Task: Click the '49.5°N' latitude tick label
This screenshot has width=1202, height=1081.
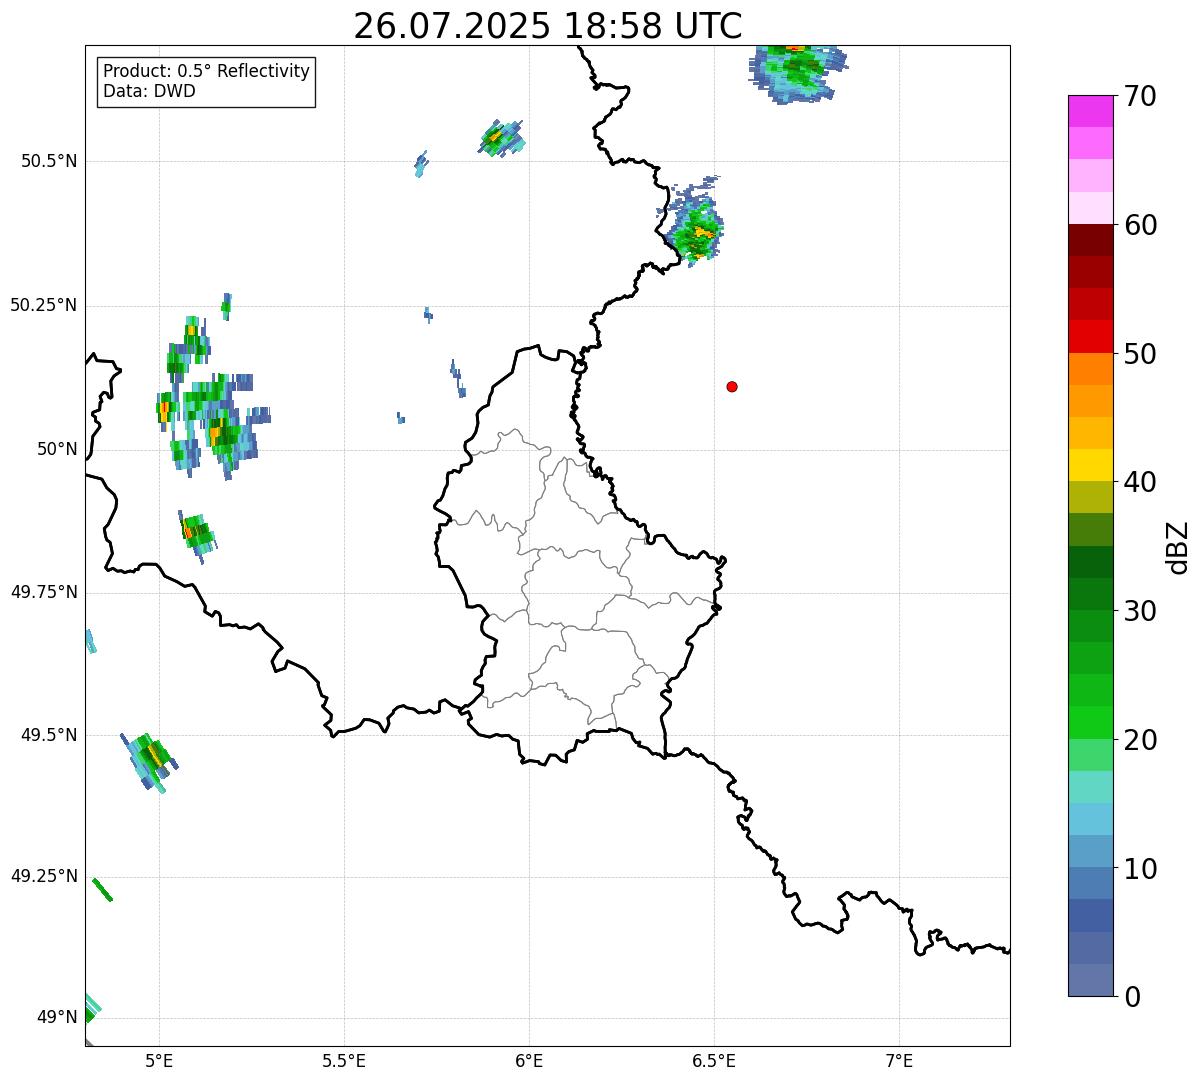Action: click(x=49, y=735)
